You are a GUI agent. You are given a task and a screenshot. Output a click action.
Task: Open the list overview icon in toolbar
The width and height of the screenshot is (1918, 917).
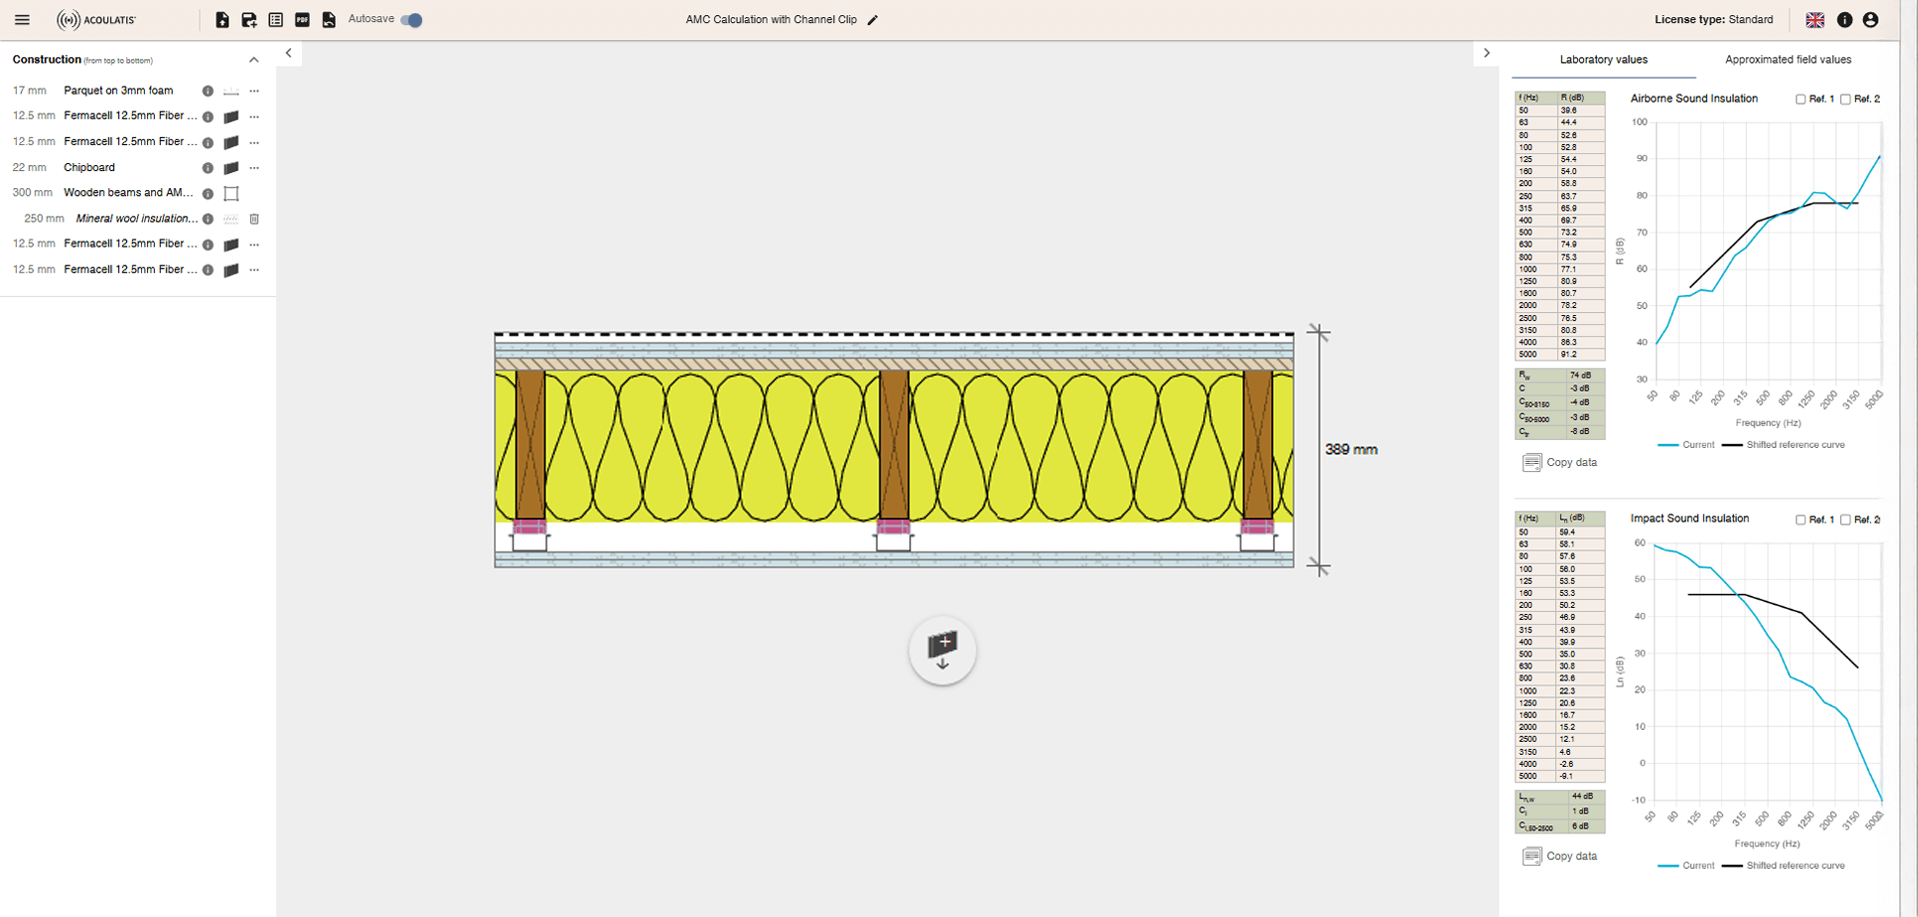click(276, 20)
